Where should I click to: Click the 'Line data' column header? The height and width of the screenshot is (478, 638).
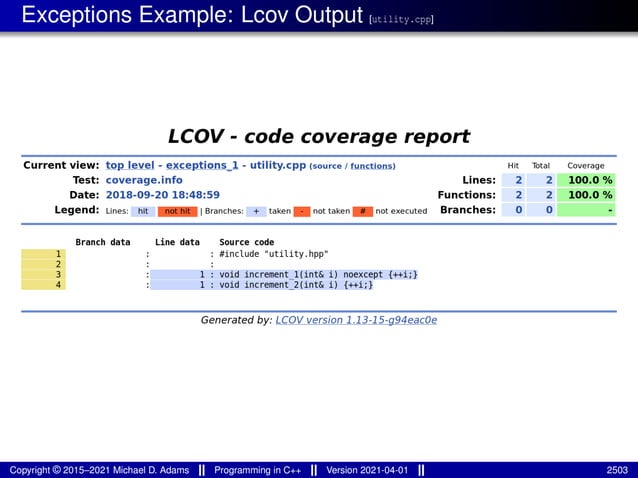177,242
